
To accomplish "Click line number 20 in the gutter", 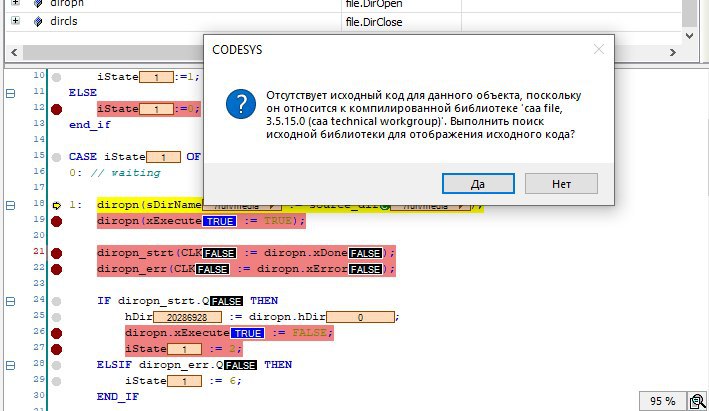I will tap(39, 235).
